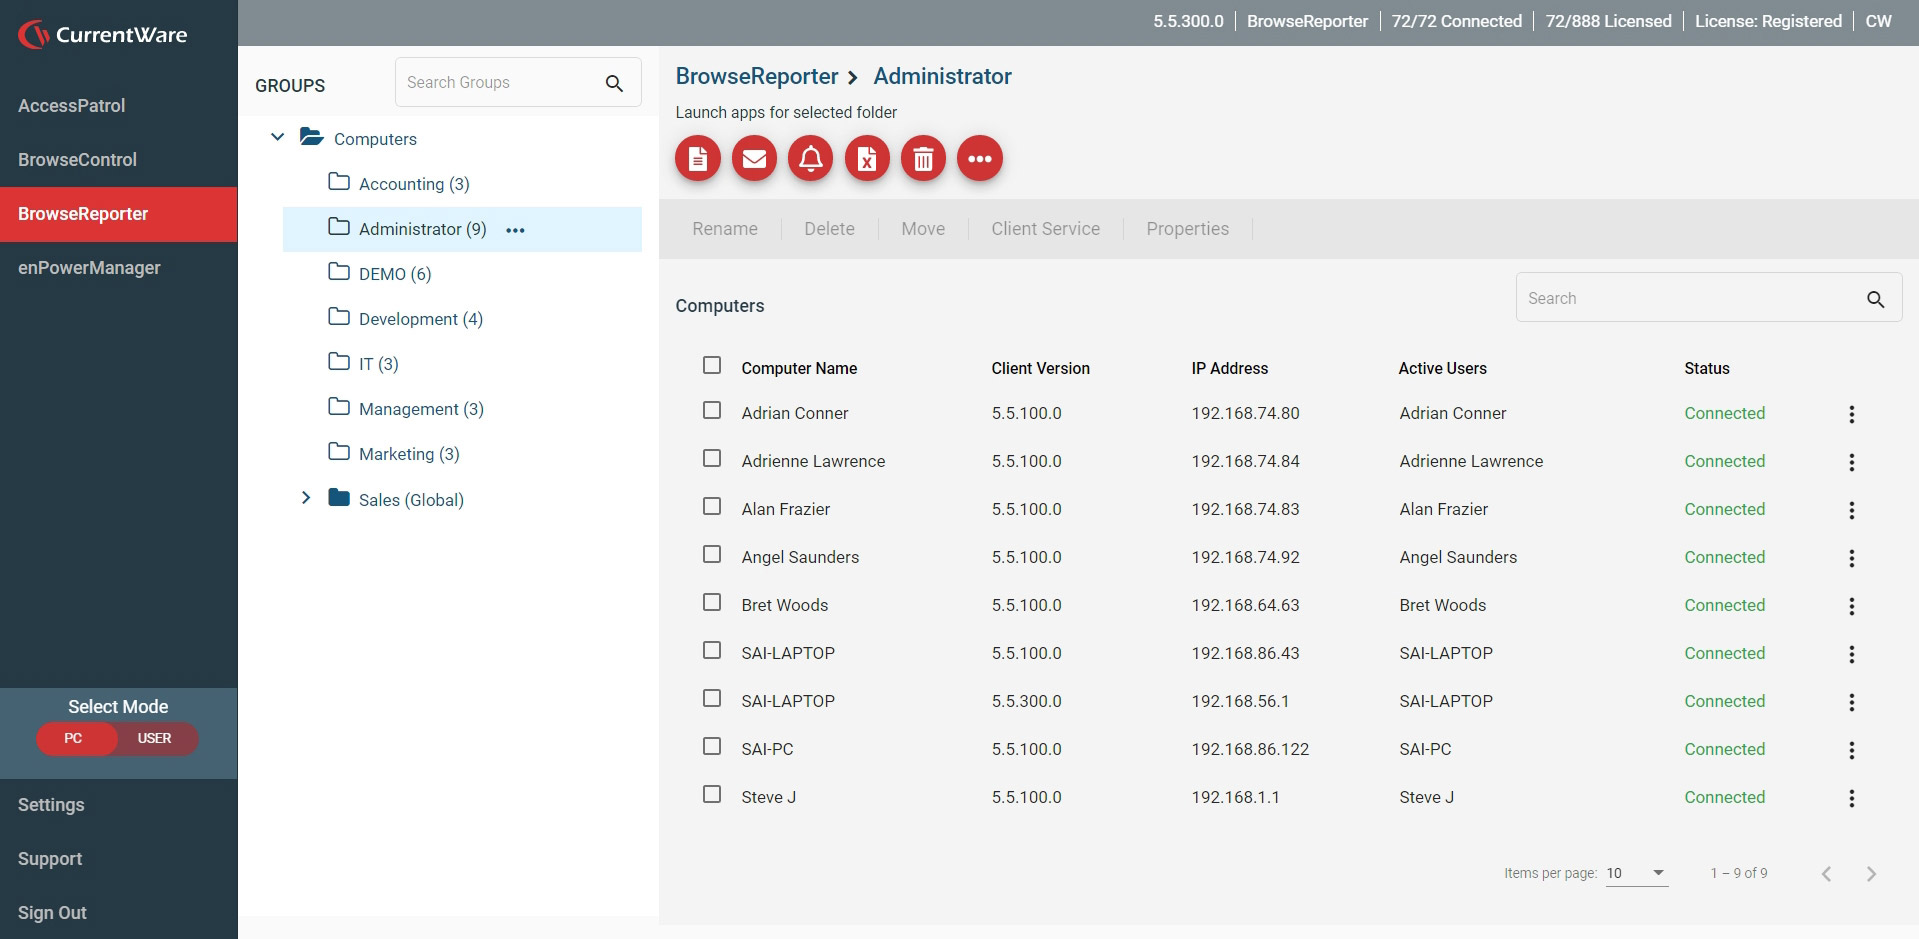Sort by Status column header
Viewport: 1919px width, 939px height.
point(1706,368)
